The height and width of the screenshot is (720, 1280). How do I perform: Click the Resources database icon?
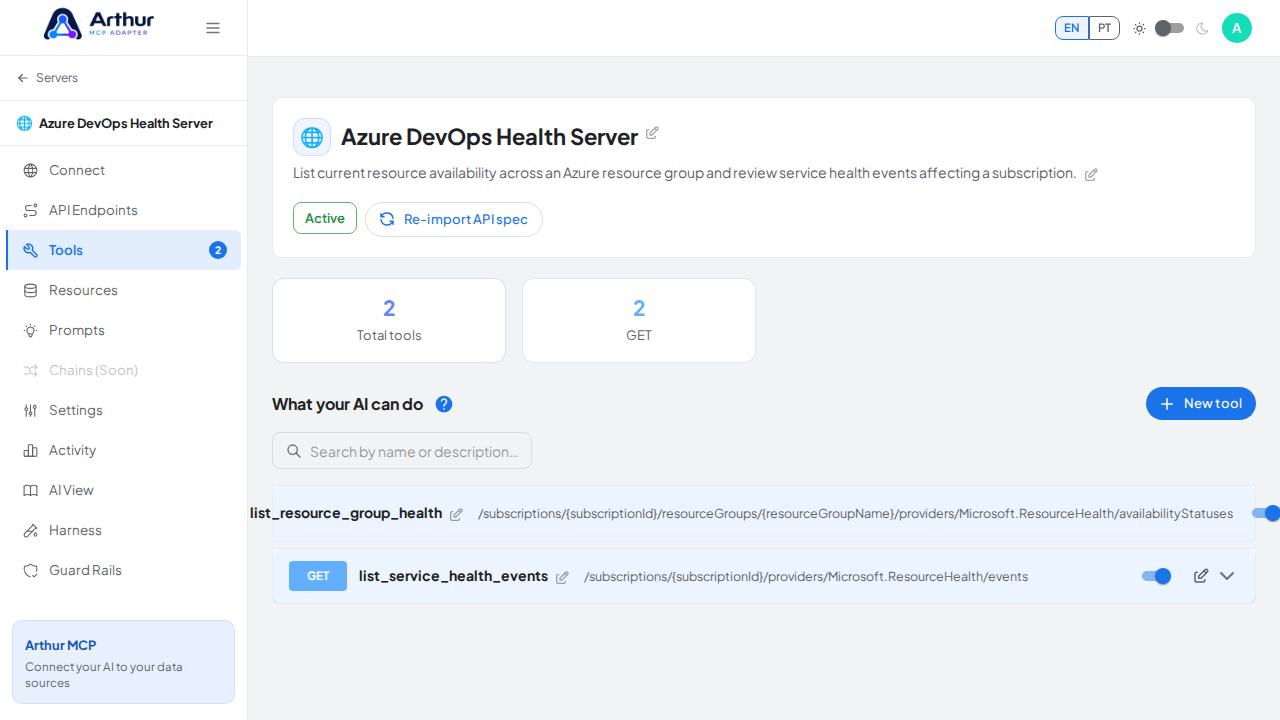(x=30, y=290)
